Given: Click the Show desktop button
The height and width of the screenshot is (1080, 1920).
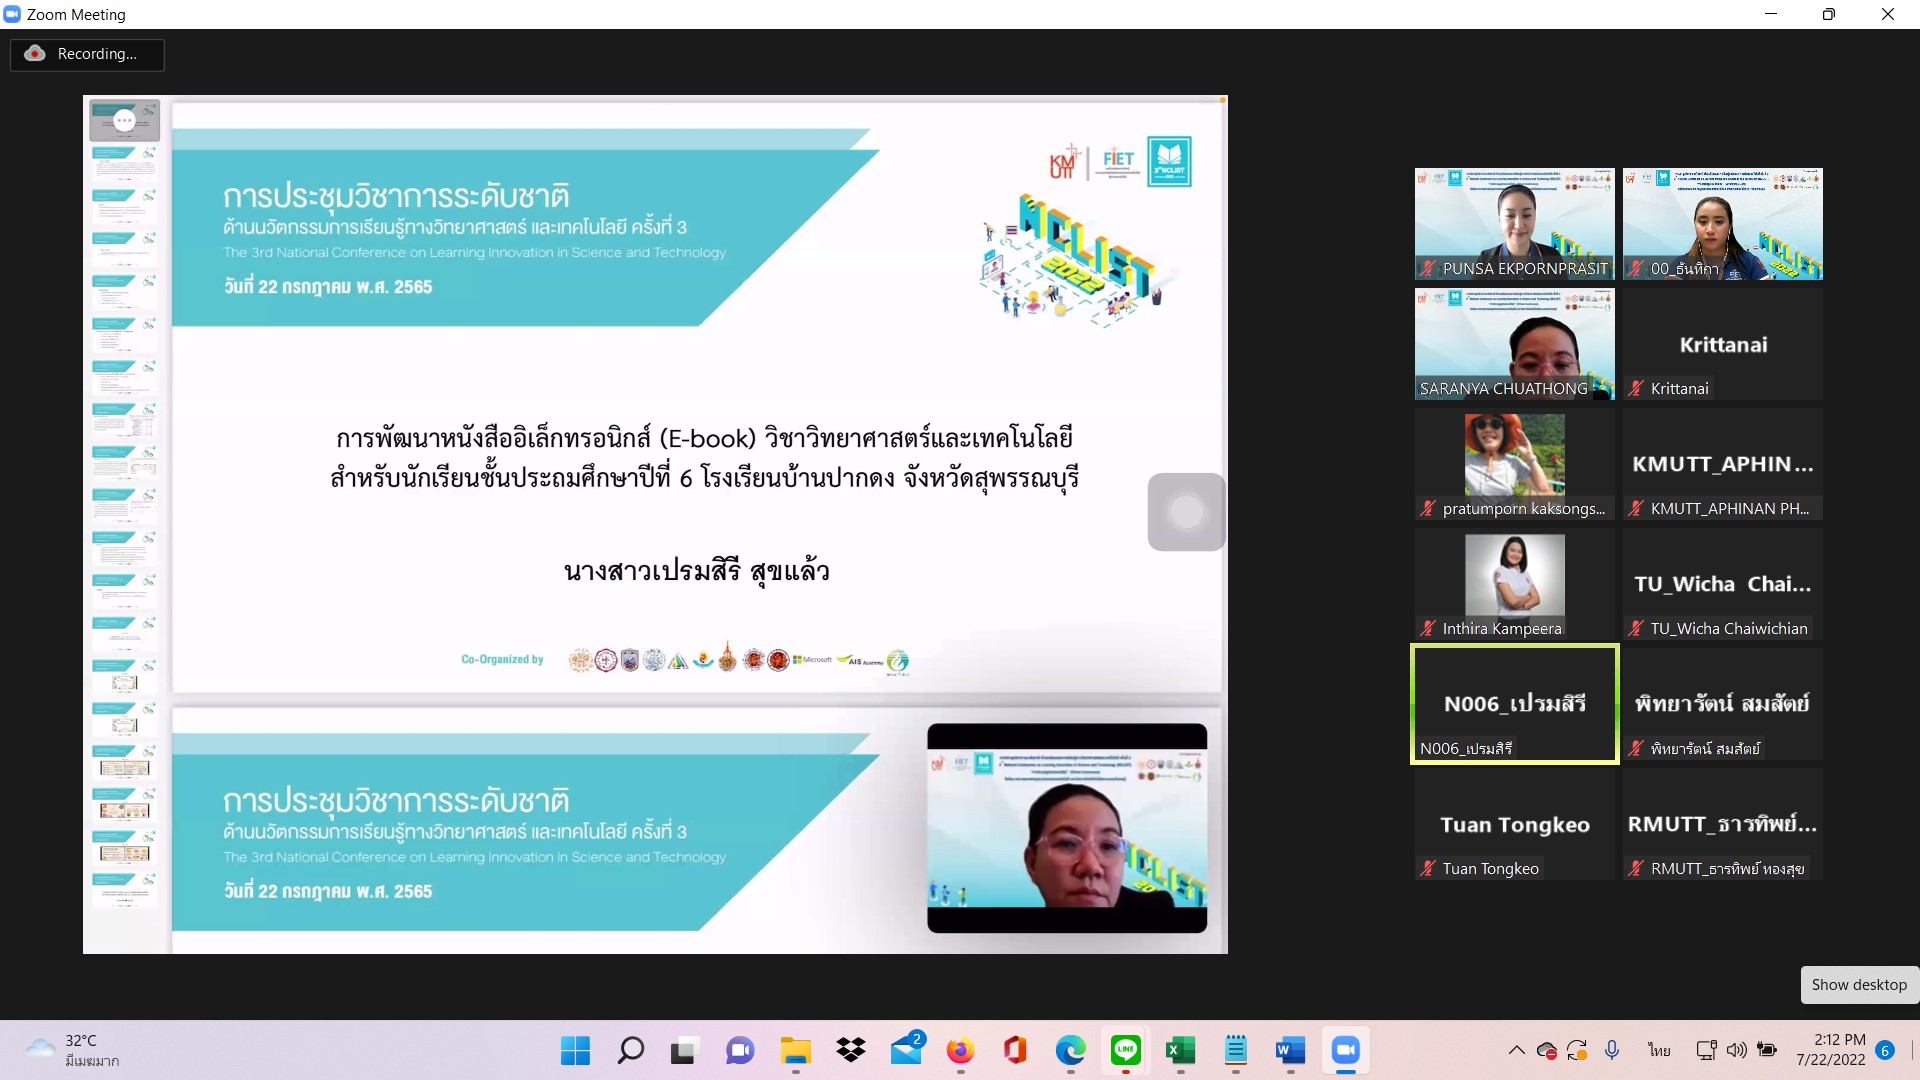Looking at the screenshot, I should click(1858, 985).
